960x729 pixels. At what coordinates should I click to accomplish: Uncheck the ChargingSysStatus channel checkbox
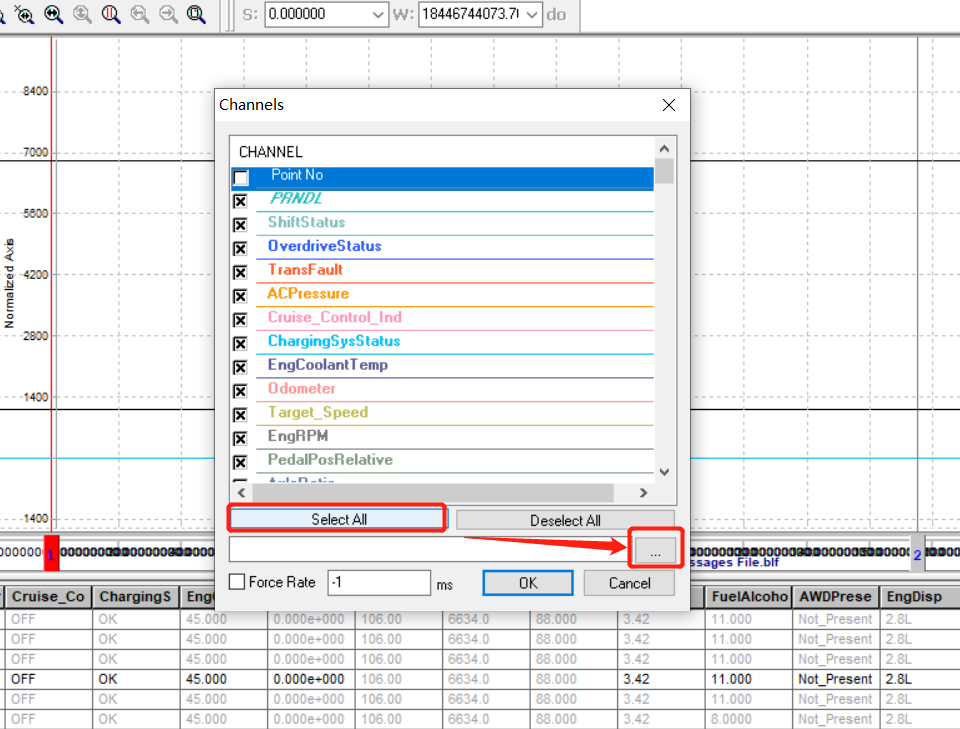click(x=240, y=344)
